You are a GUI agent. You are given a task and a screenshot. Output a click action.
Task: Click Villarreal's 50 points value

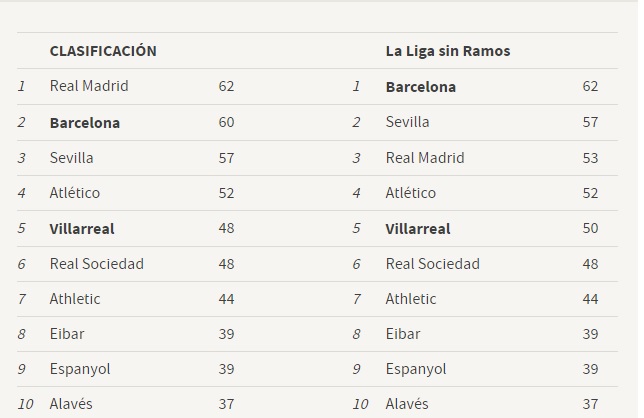(590, 228)
